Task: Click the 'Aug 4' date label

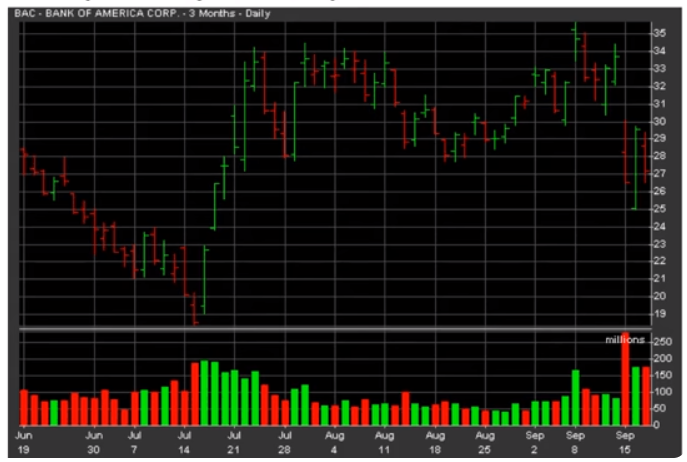Action: point(335,442)
